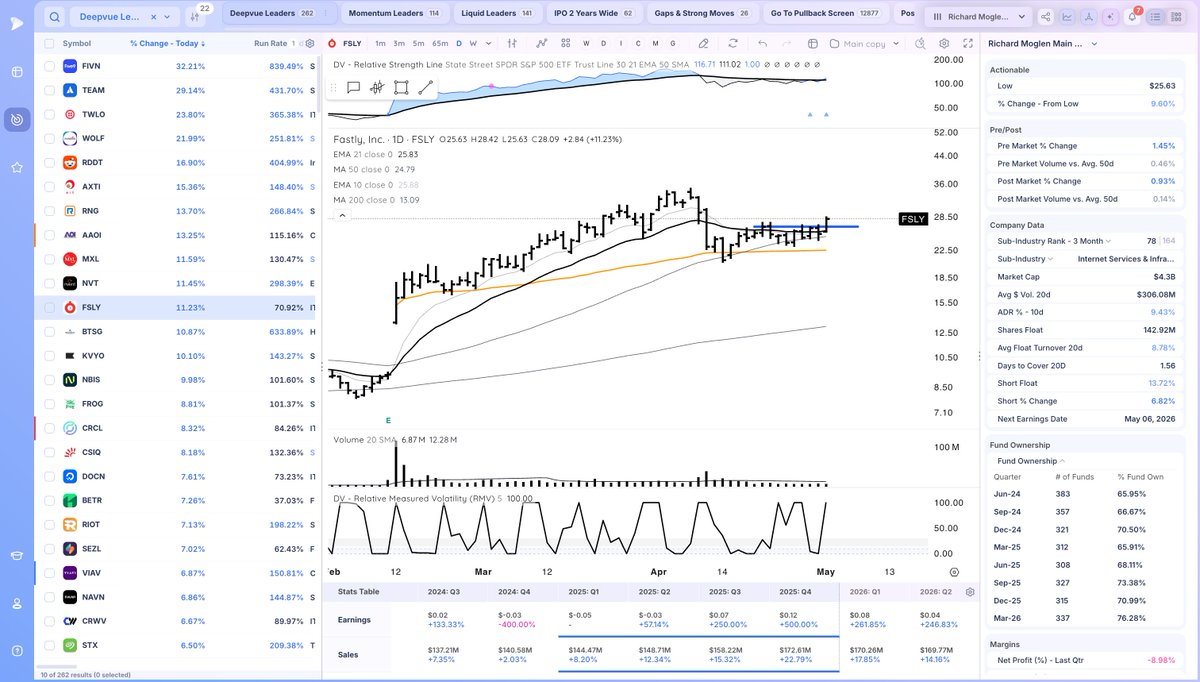
Task: Open Stats Table settings gear
Action: coord(969,592)
